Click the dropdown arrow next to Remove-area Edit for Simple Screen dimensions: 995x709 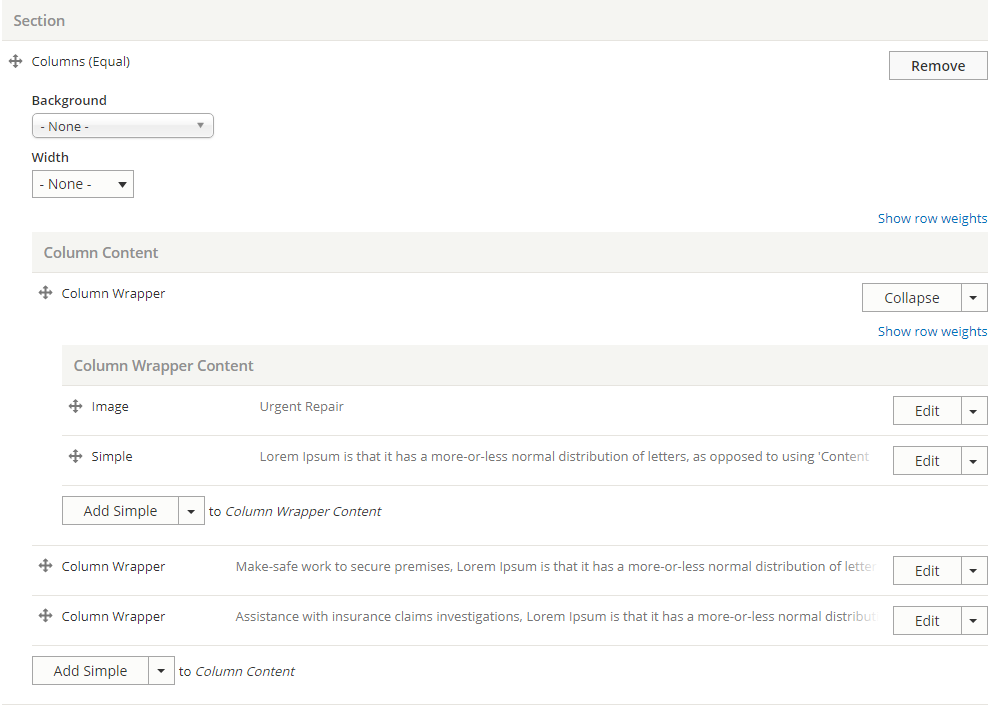coord(973,460)
